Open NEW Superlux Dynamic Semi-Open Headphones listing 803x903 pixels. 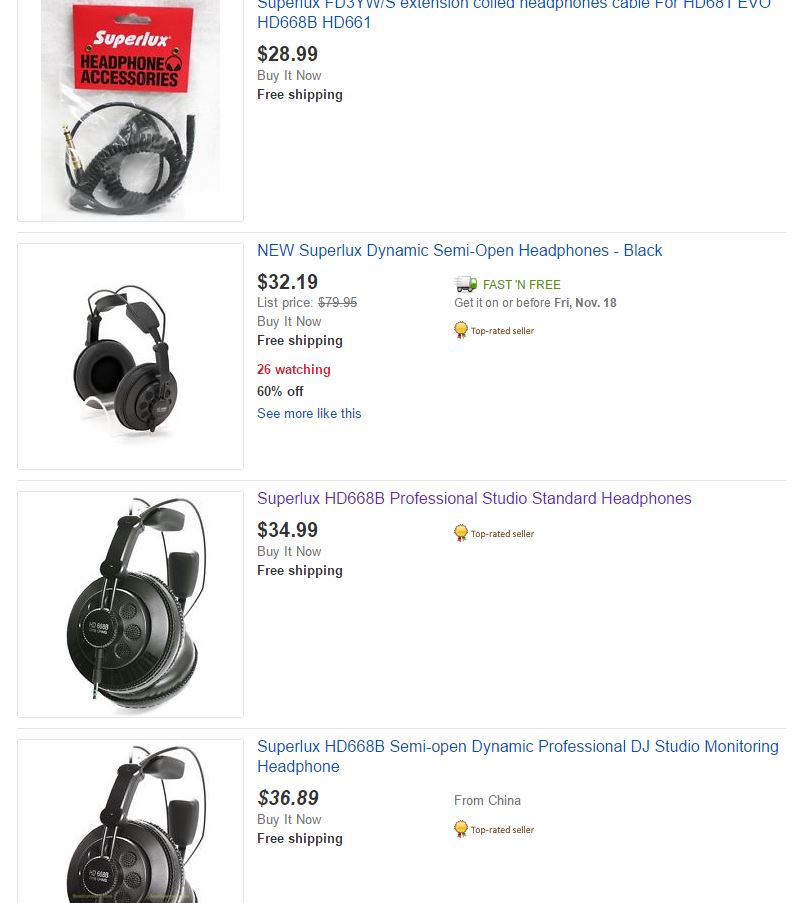pyautogui.click(x=459, y=250)
